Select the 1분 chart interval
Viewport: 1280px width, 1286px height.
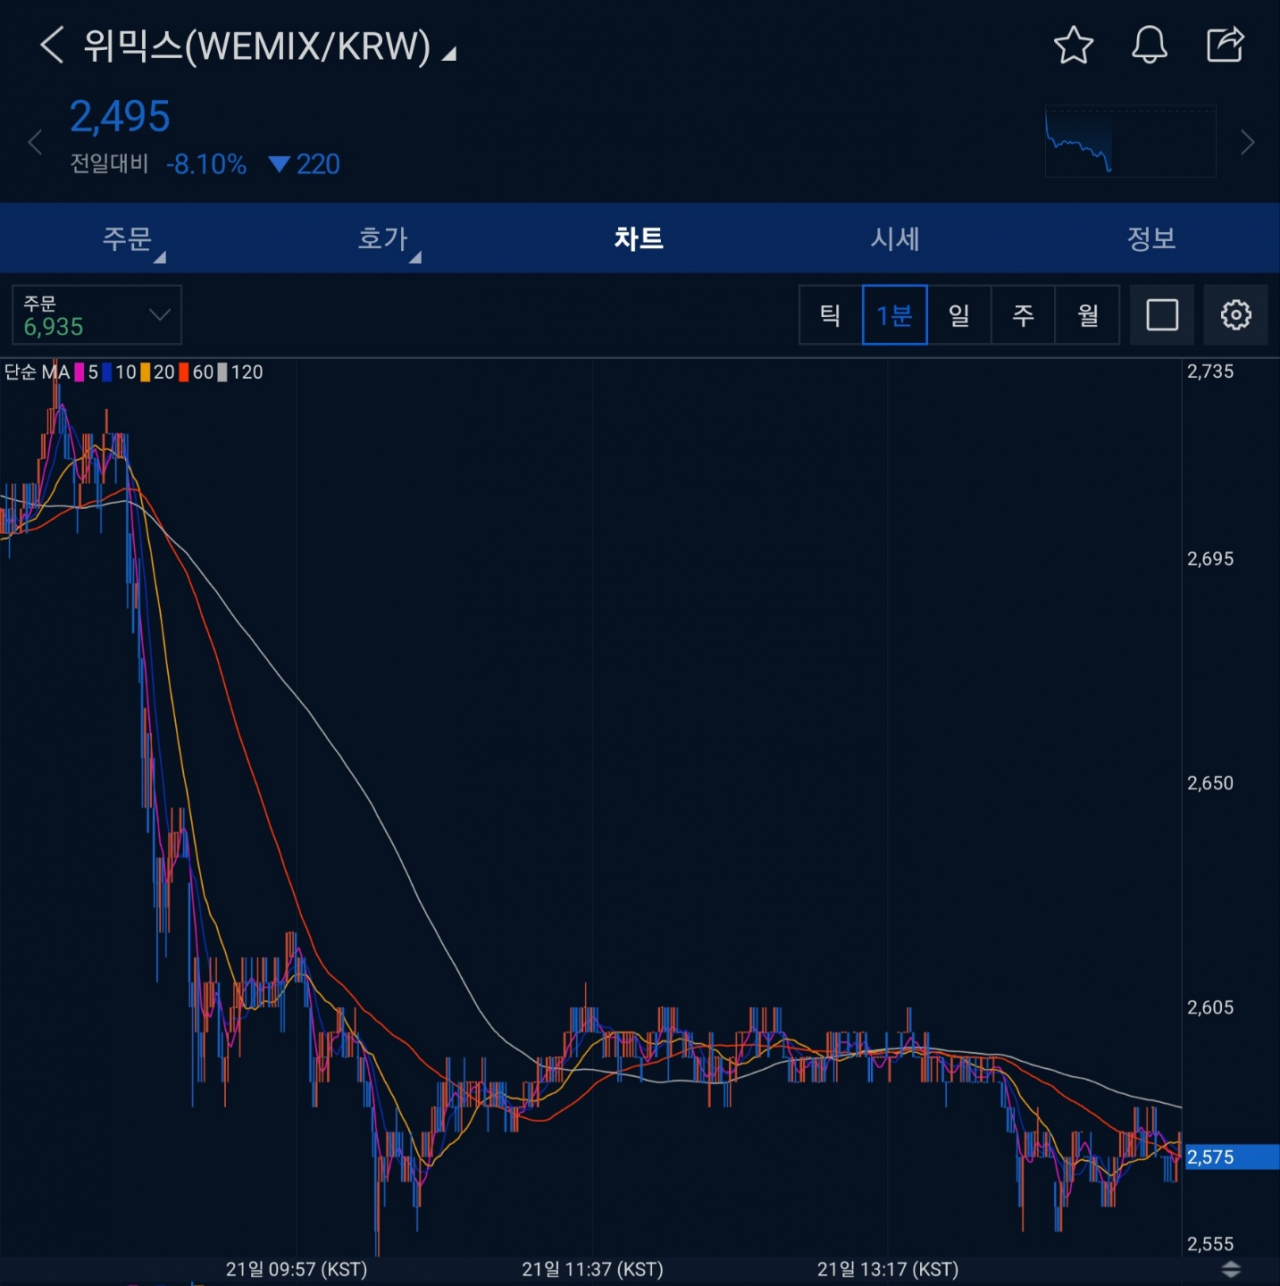tap(895, 315)
